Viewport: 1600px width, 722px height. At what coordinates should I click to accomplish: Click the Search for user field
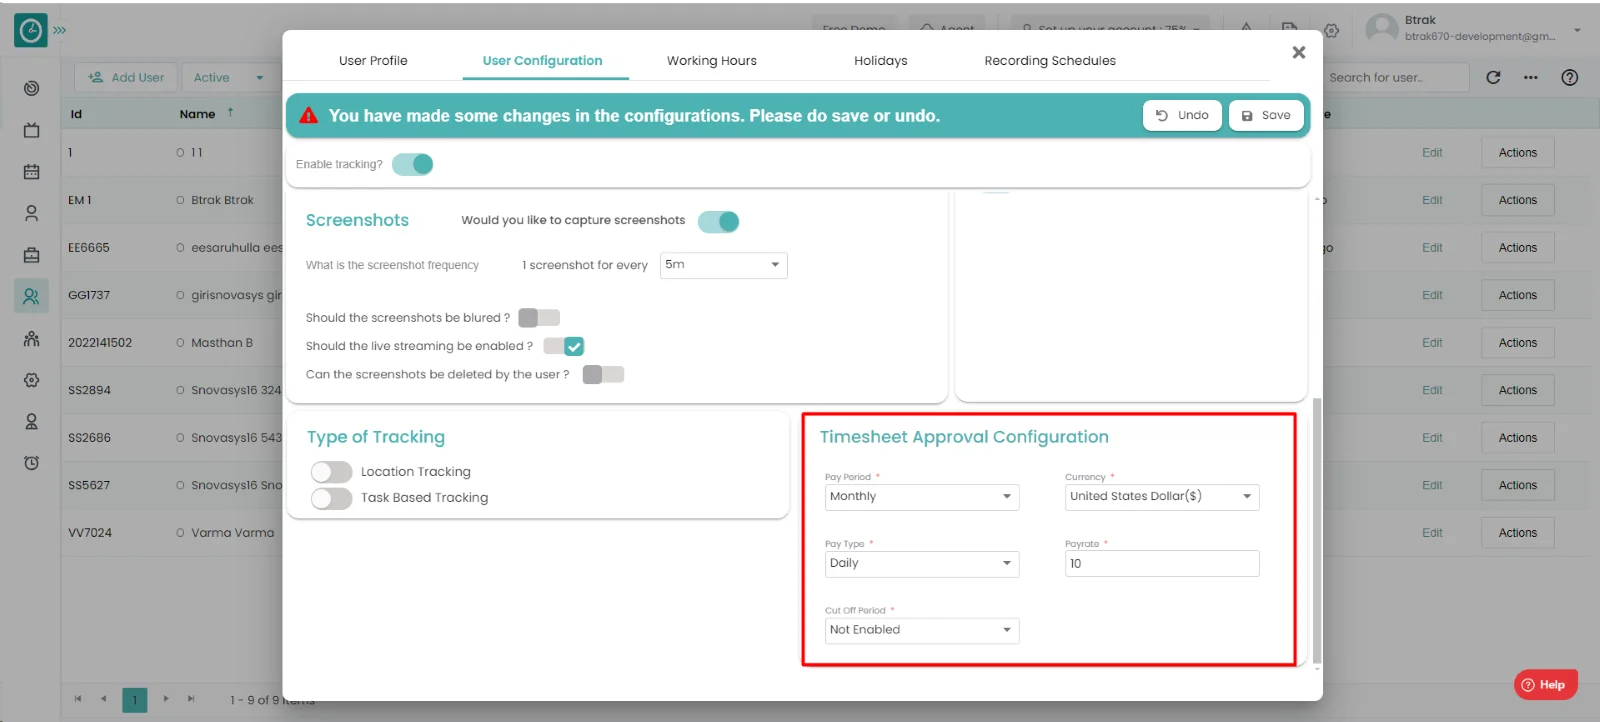(1396, 77)
